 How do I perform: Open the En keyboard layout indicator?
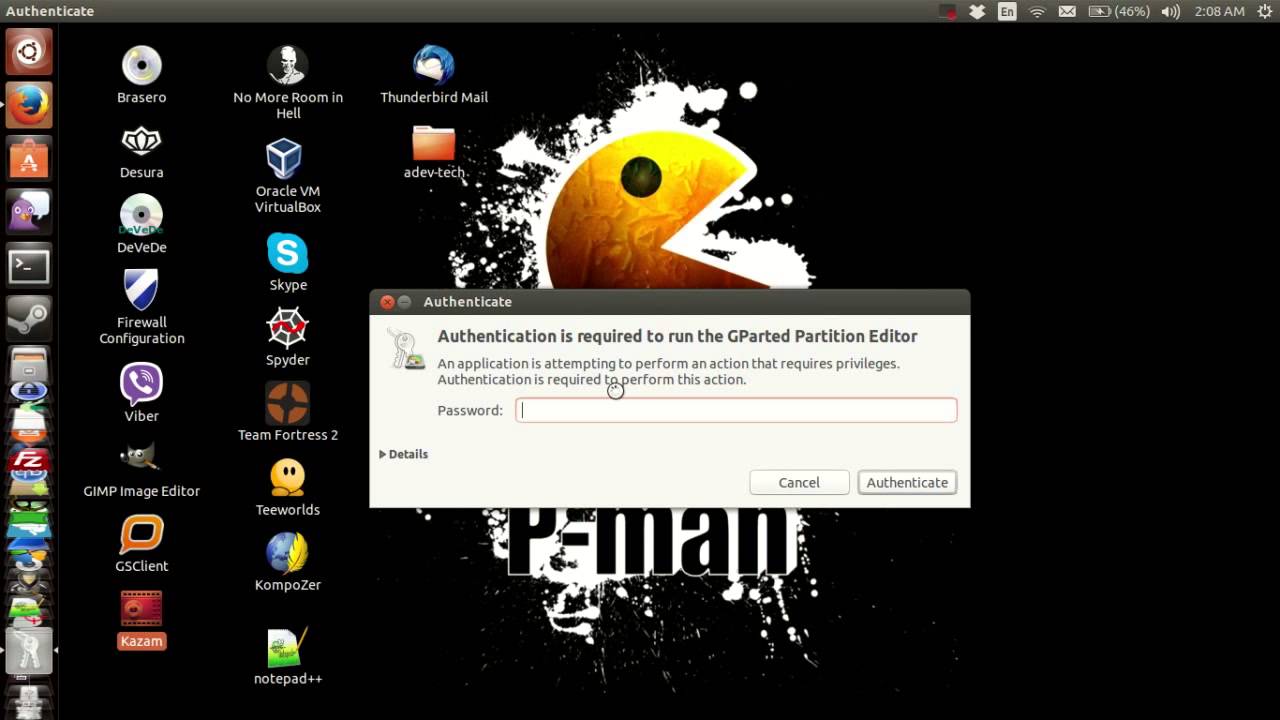click(1008, 12)
